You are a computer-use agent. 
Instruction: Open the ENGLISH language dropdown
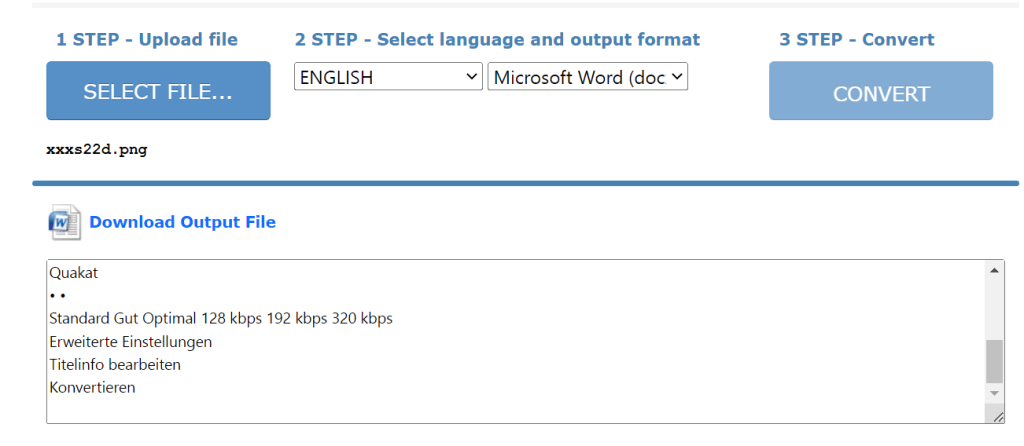coord(388,77)
